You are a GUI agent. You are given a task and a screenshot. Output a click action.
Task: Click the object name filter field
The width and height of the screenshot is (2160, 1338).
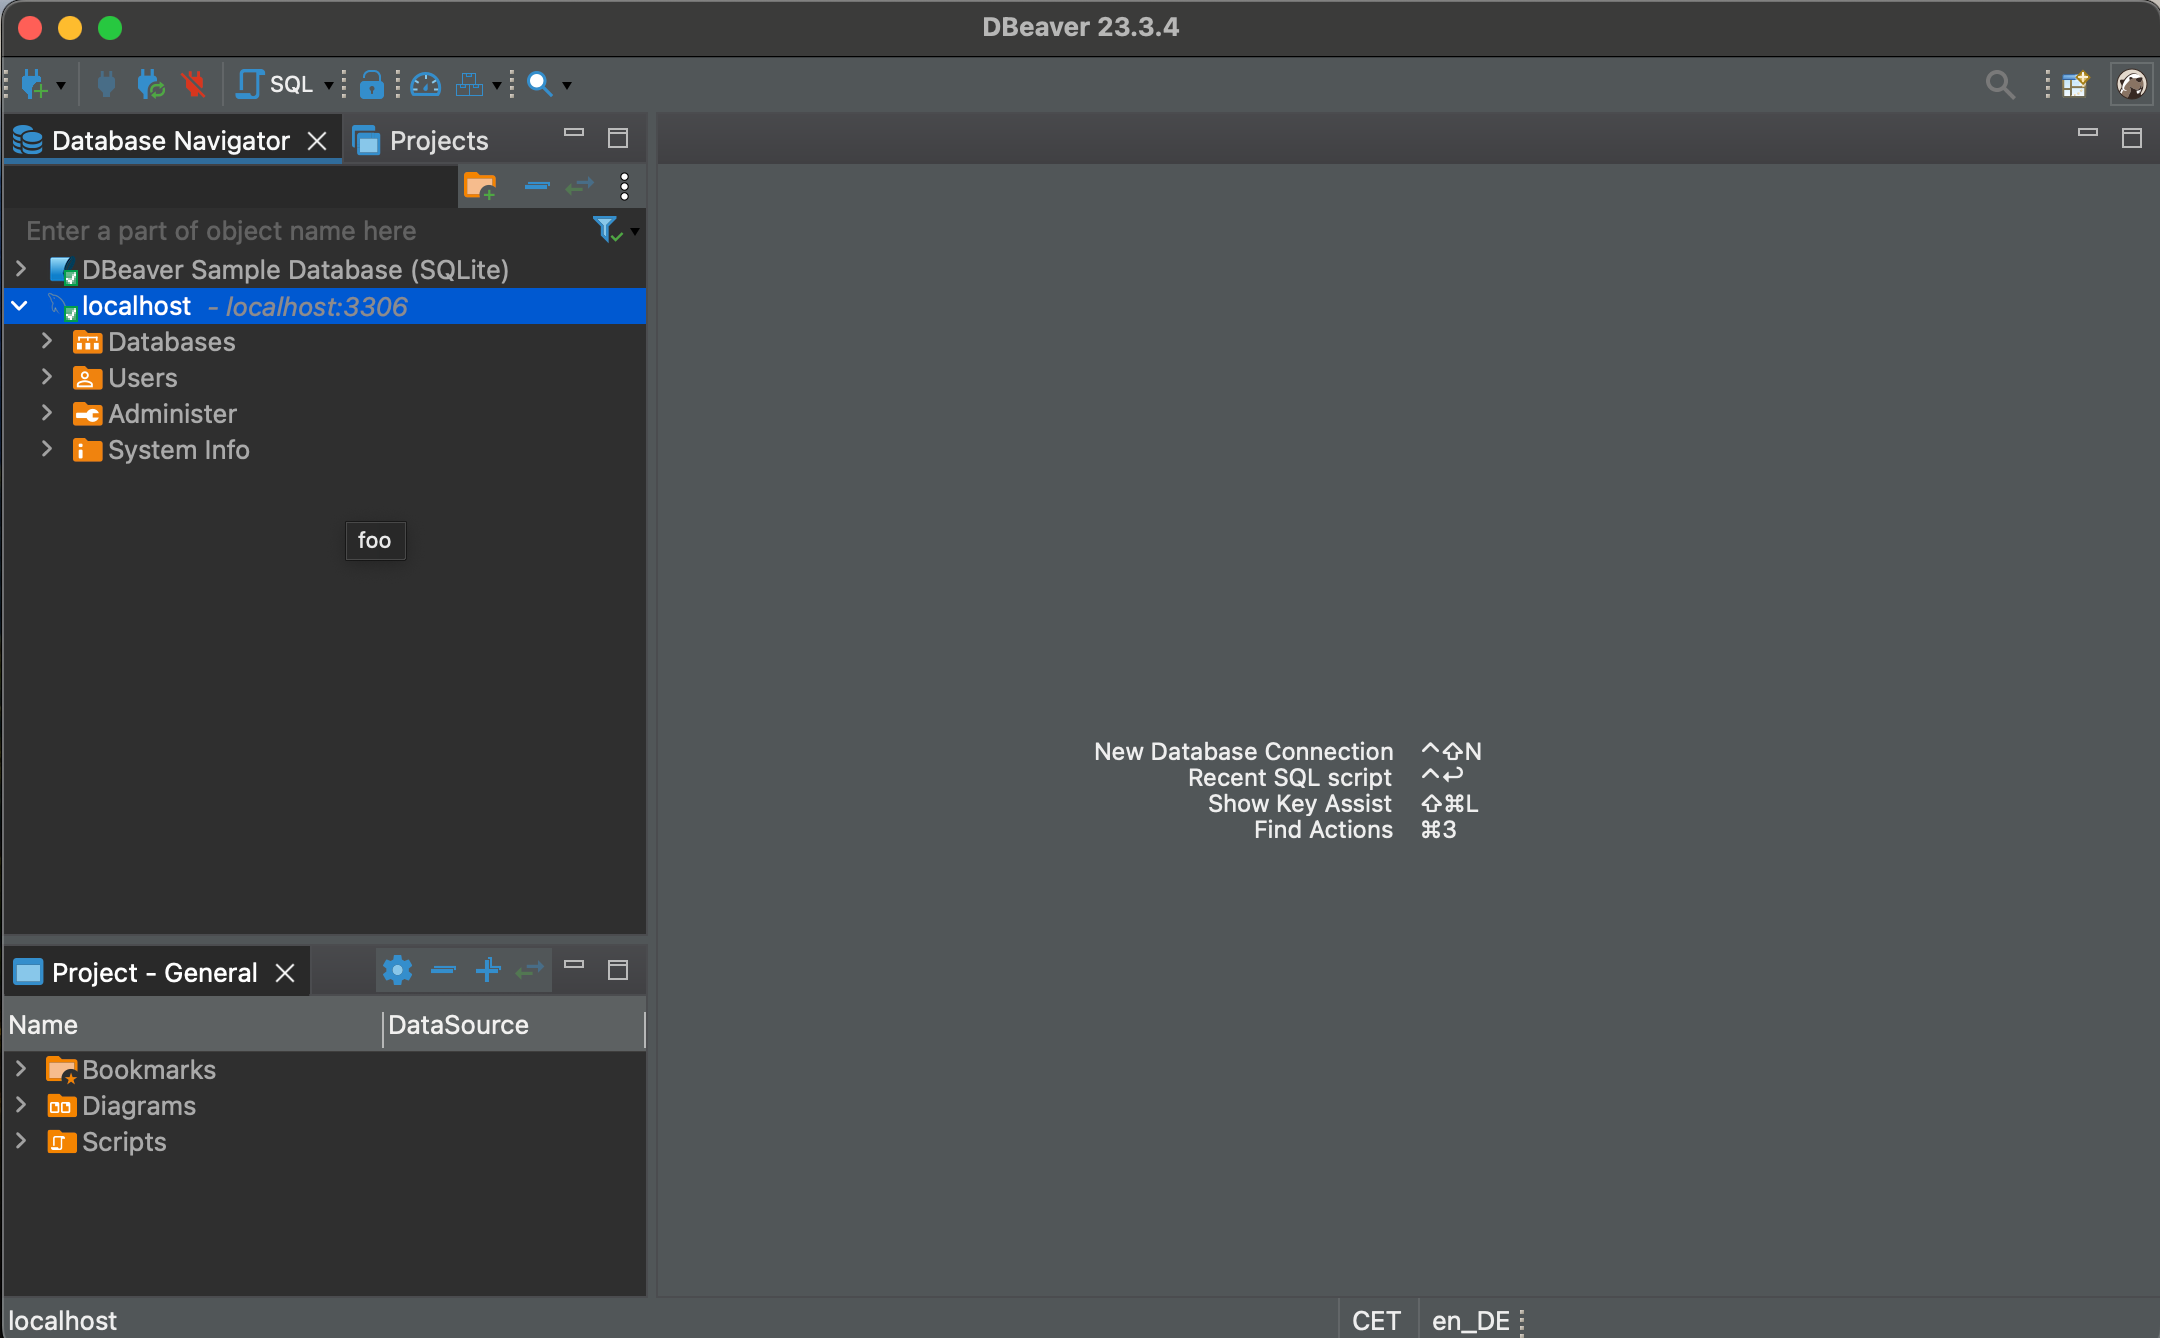[x=300, y=231]
